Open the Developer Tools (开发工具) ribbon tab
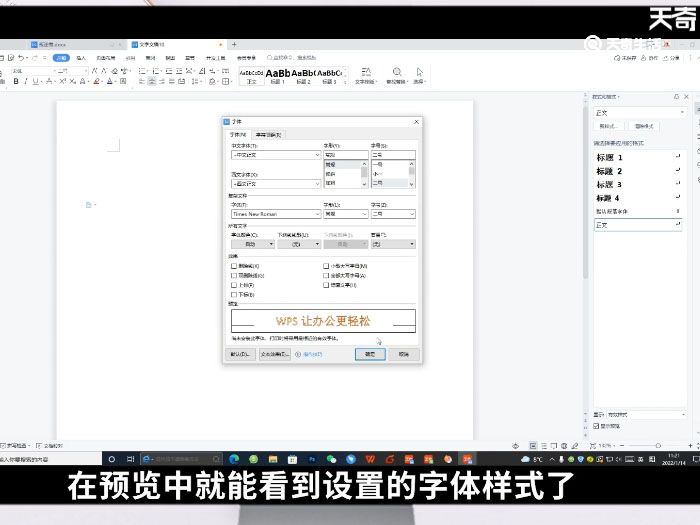 [216, 58]
